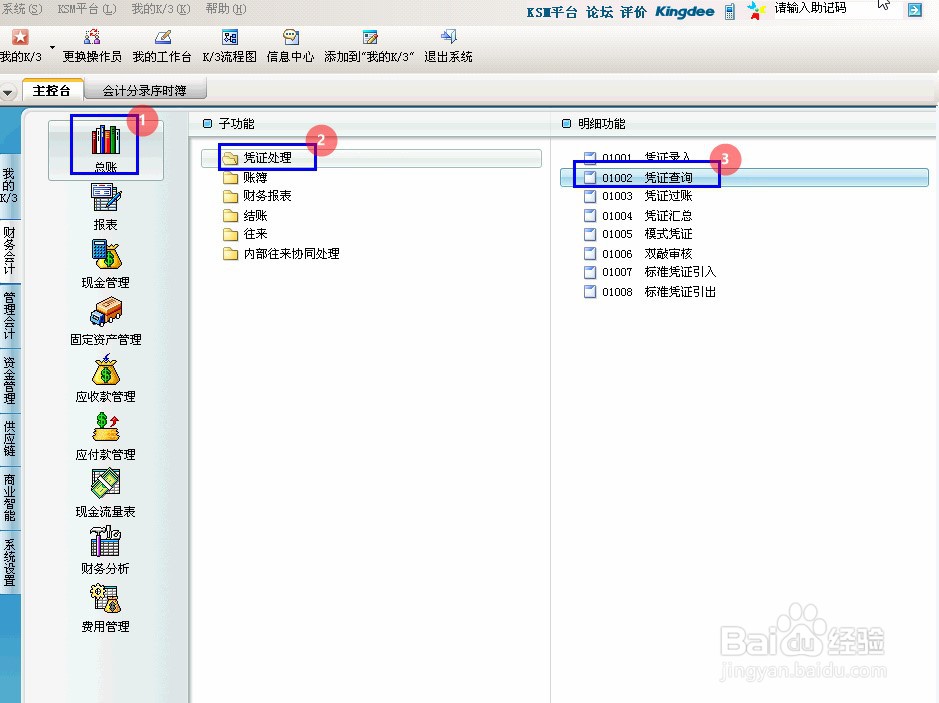Open the 系统(S) menu
This screenshot has height=703, width=939.
(x=22, y=9)
